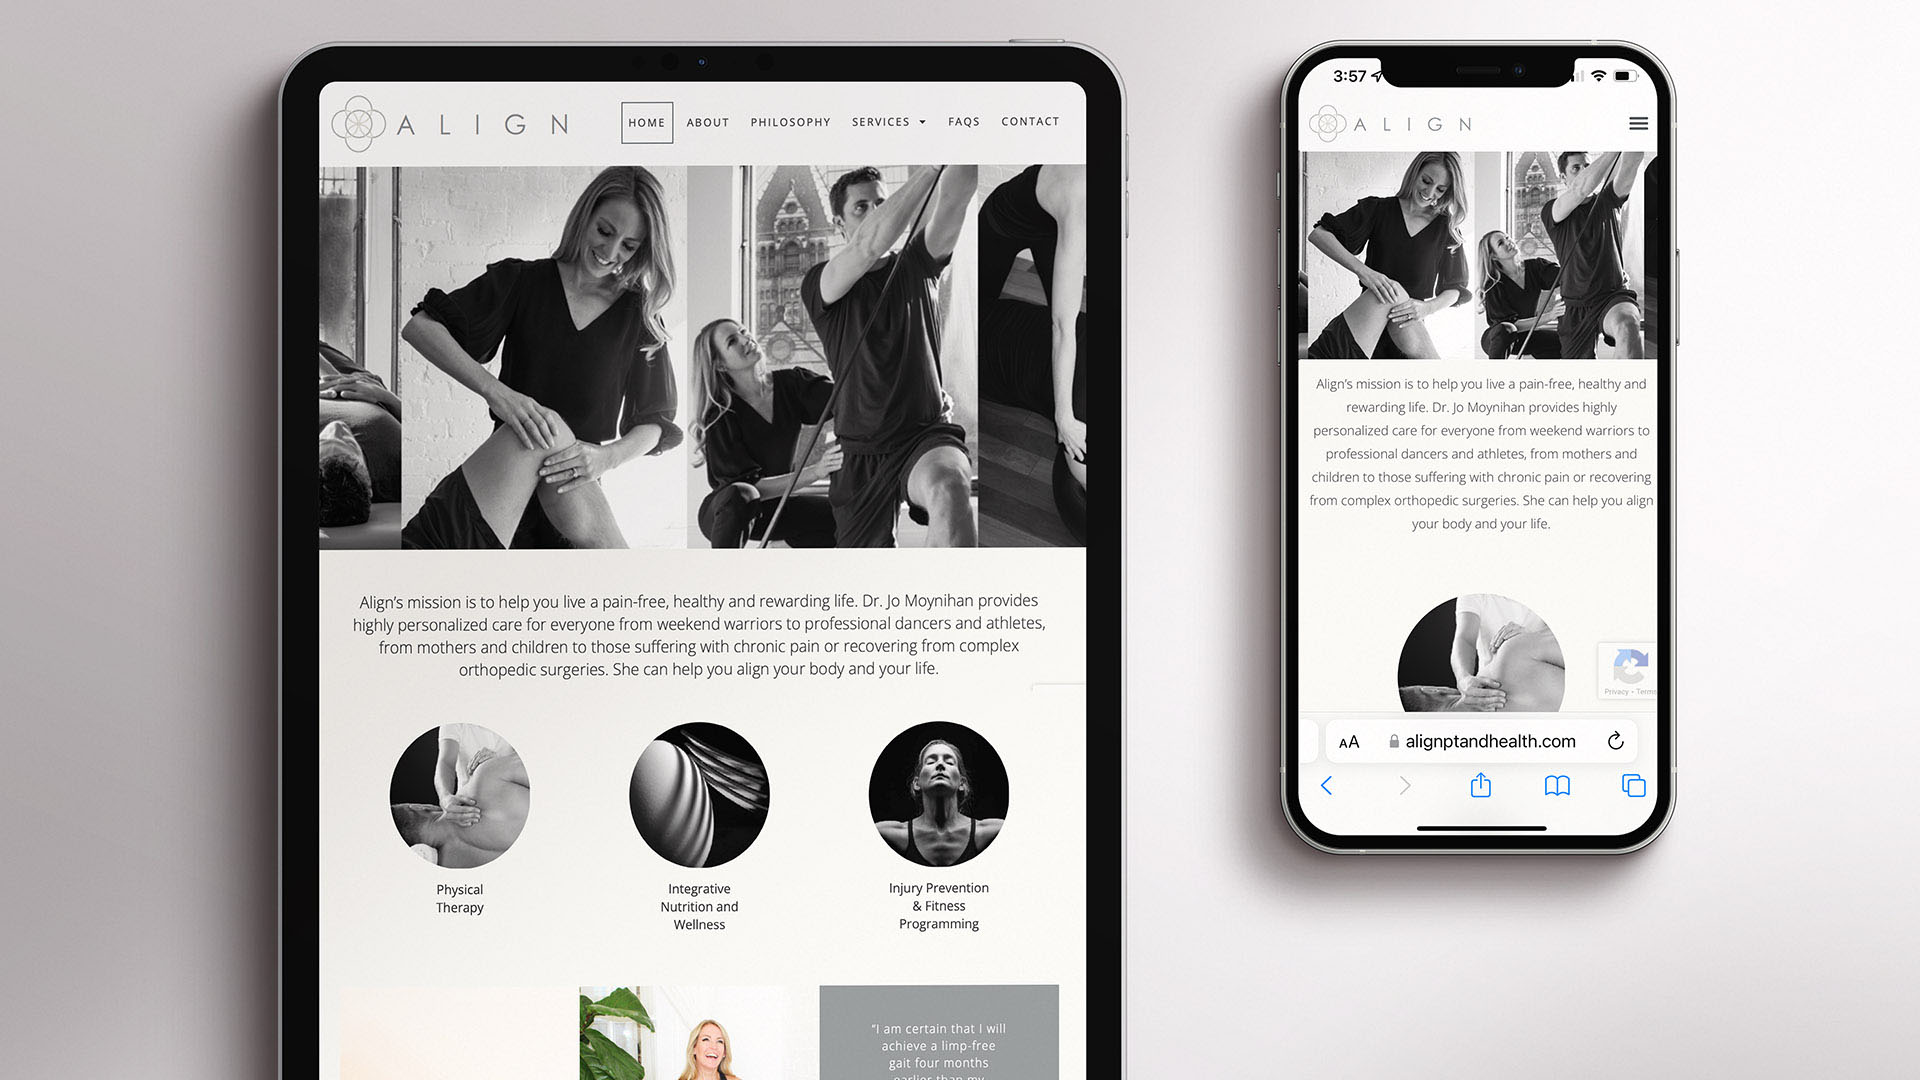Image resolution: width=1920 pixels, height=1080 pixels.
Task: Click the ALIGN logo icon
Action: tap(355, 123)
